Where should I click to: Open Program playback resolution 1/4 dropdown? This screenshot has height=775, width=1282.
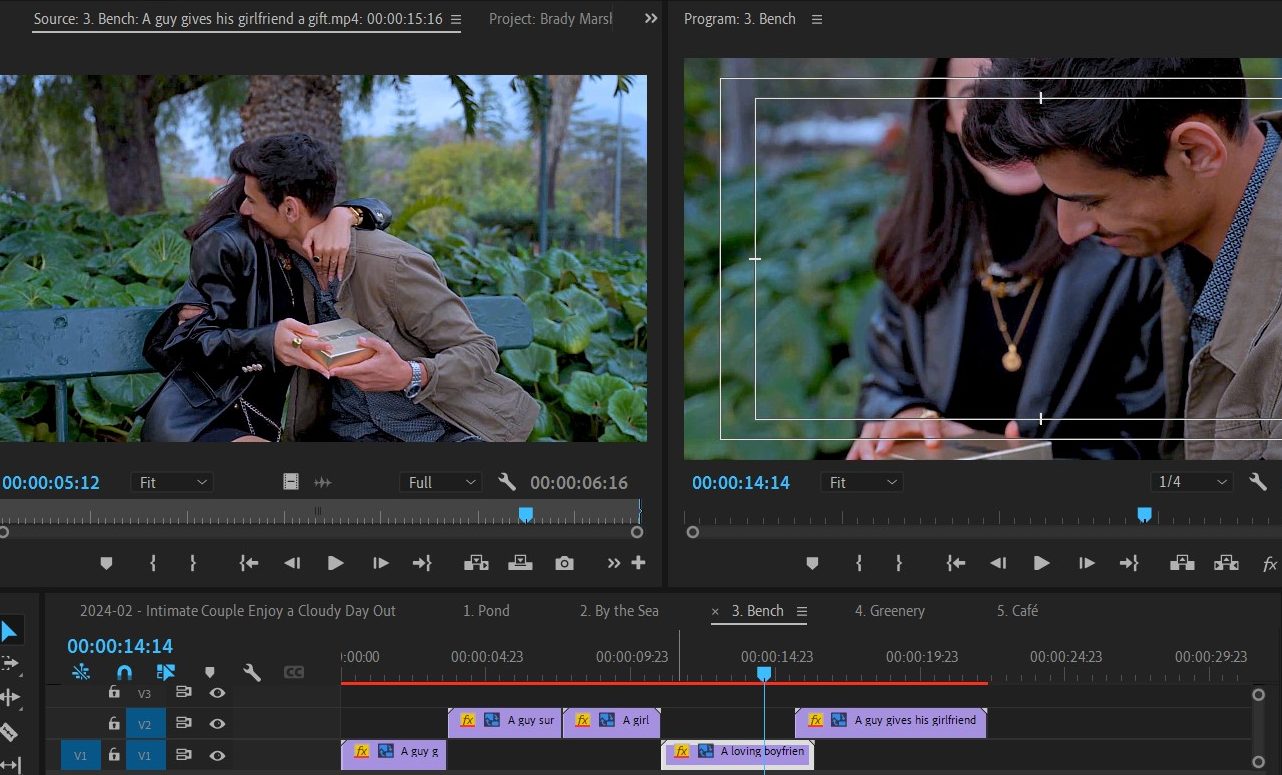click(x=1191, y=482)
